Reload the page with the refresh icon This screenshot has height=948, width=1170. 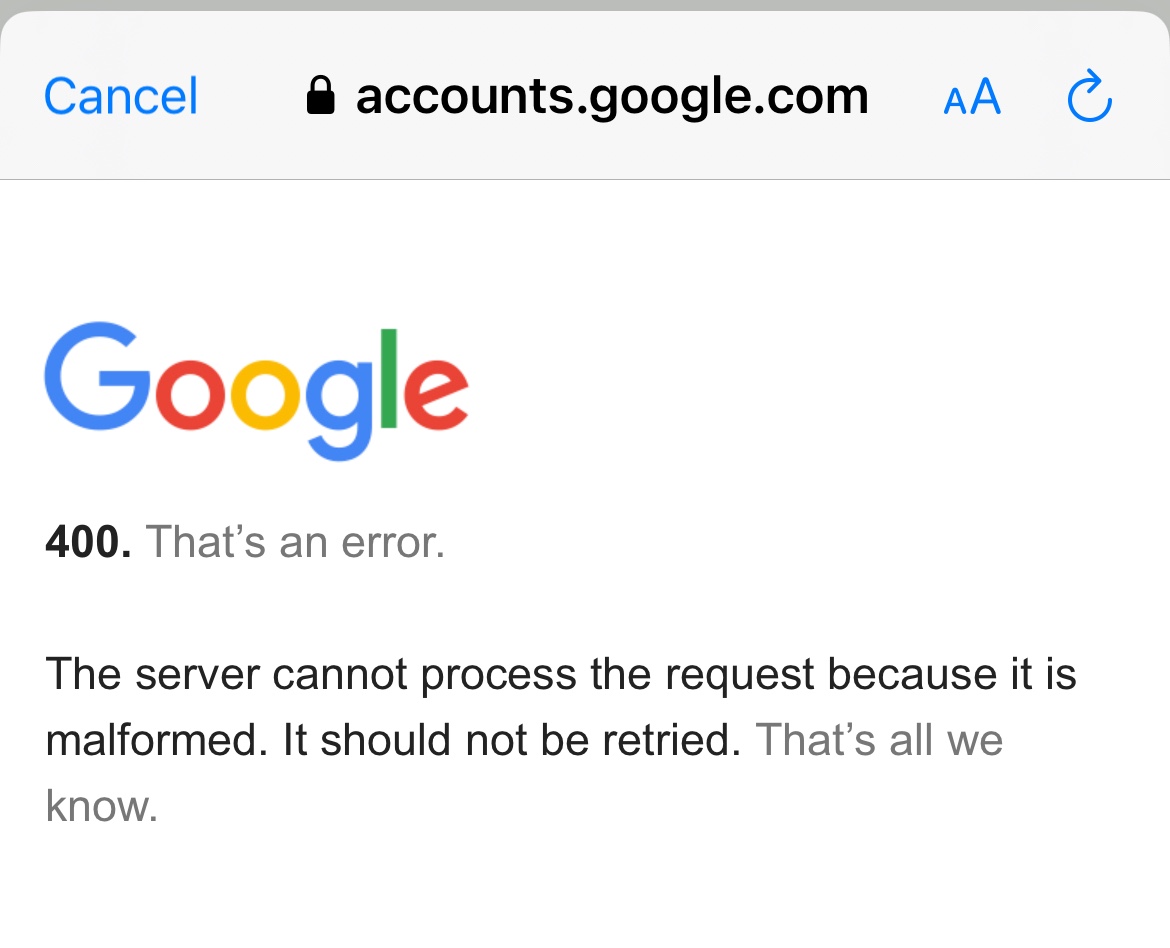click(1089, 97)
